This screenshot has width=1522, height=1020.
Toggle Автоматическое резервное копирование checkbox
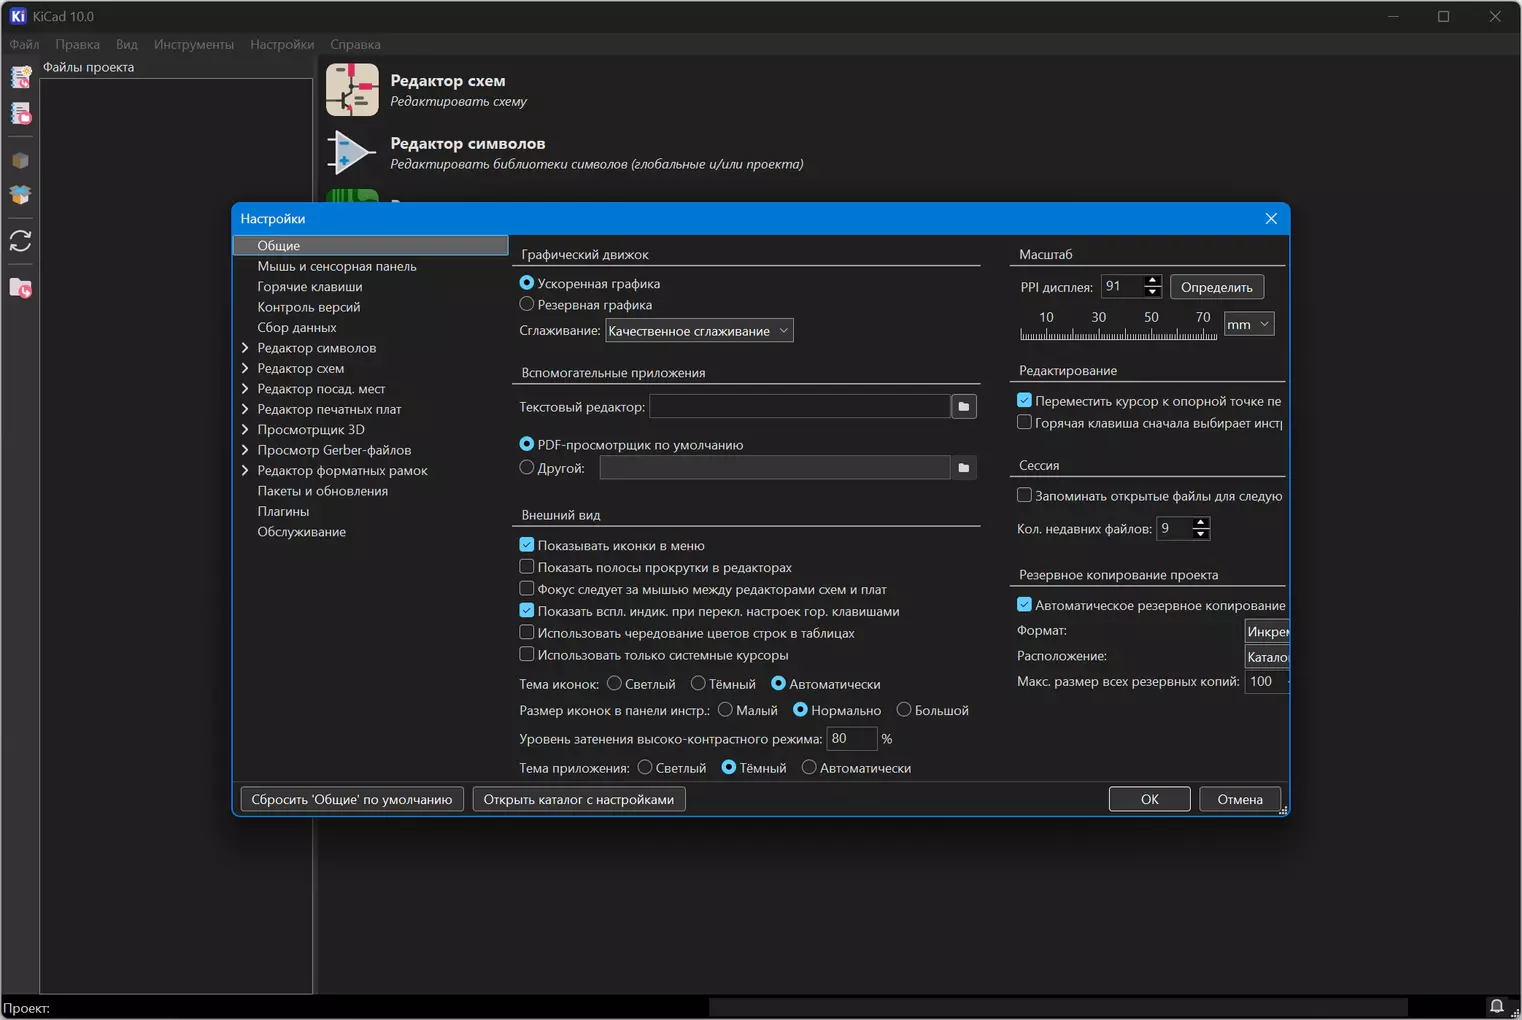pyautogui.click(x=1025, y=605)
